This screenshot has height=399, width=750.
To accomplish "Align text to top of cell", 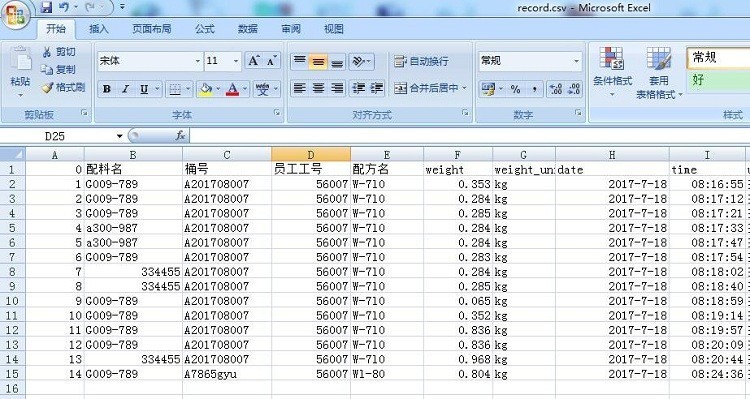I will point(299,61).
